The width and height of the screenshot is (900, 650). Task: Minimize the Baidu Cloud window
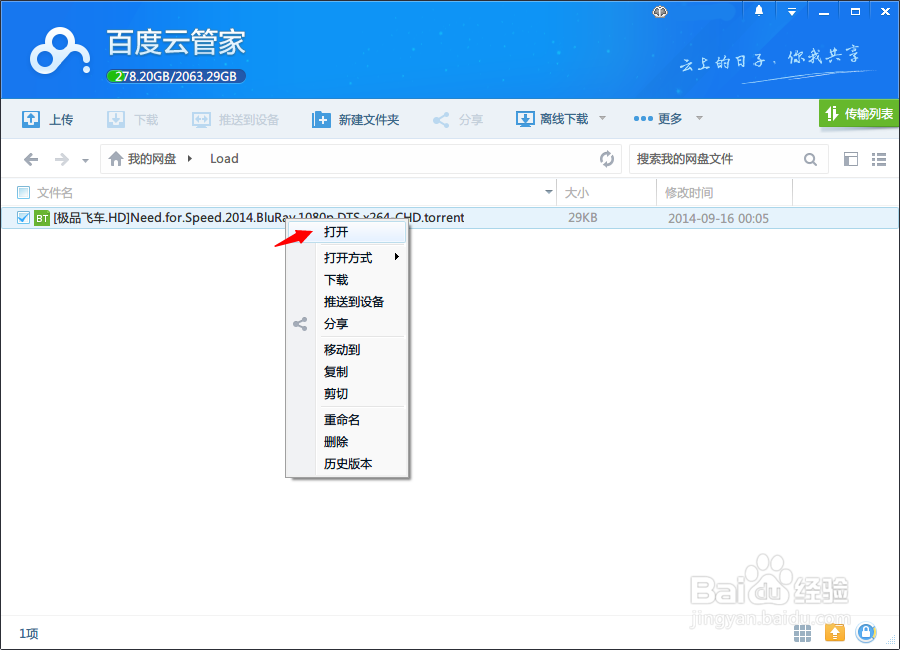click(824, 11)
